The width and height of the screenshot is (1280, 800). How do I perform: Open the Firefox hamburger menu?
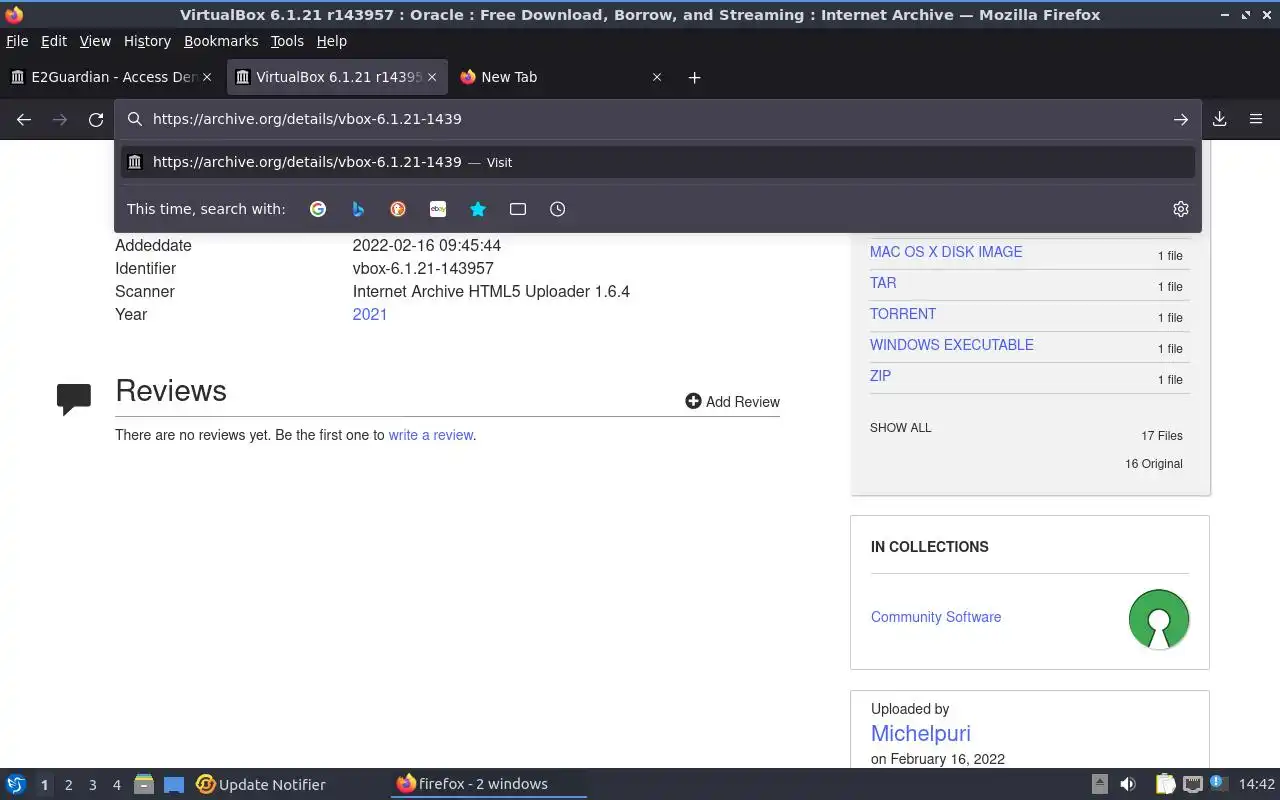[x=1256, y=119]
